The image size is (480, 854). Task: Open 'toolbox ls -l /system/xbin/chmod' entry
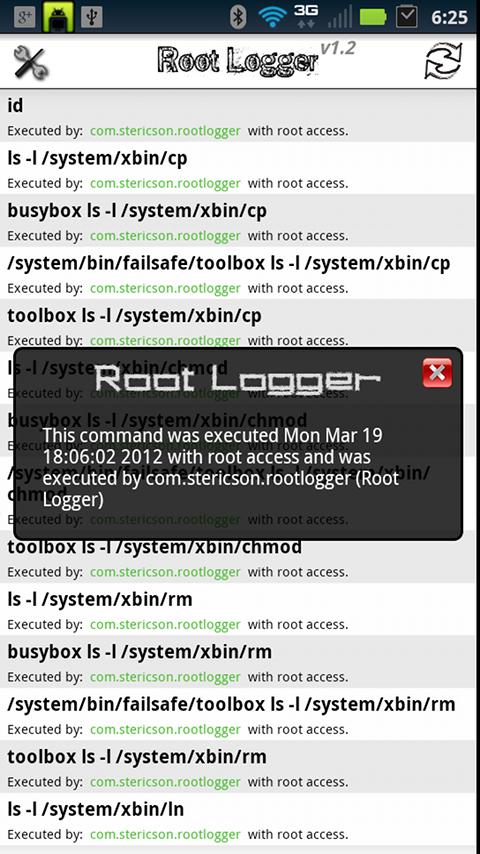coord(238,557)
